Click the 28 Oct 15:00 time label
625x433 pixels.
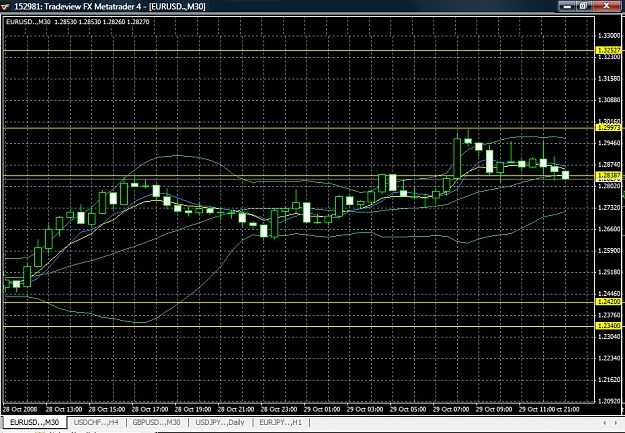(107, 409)
